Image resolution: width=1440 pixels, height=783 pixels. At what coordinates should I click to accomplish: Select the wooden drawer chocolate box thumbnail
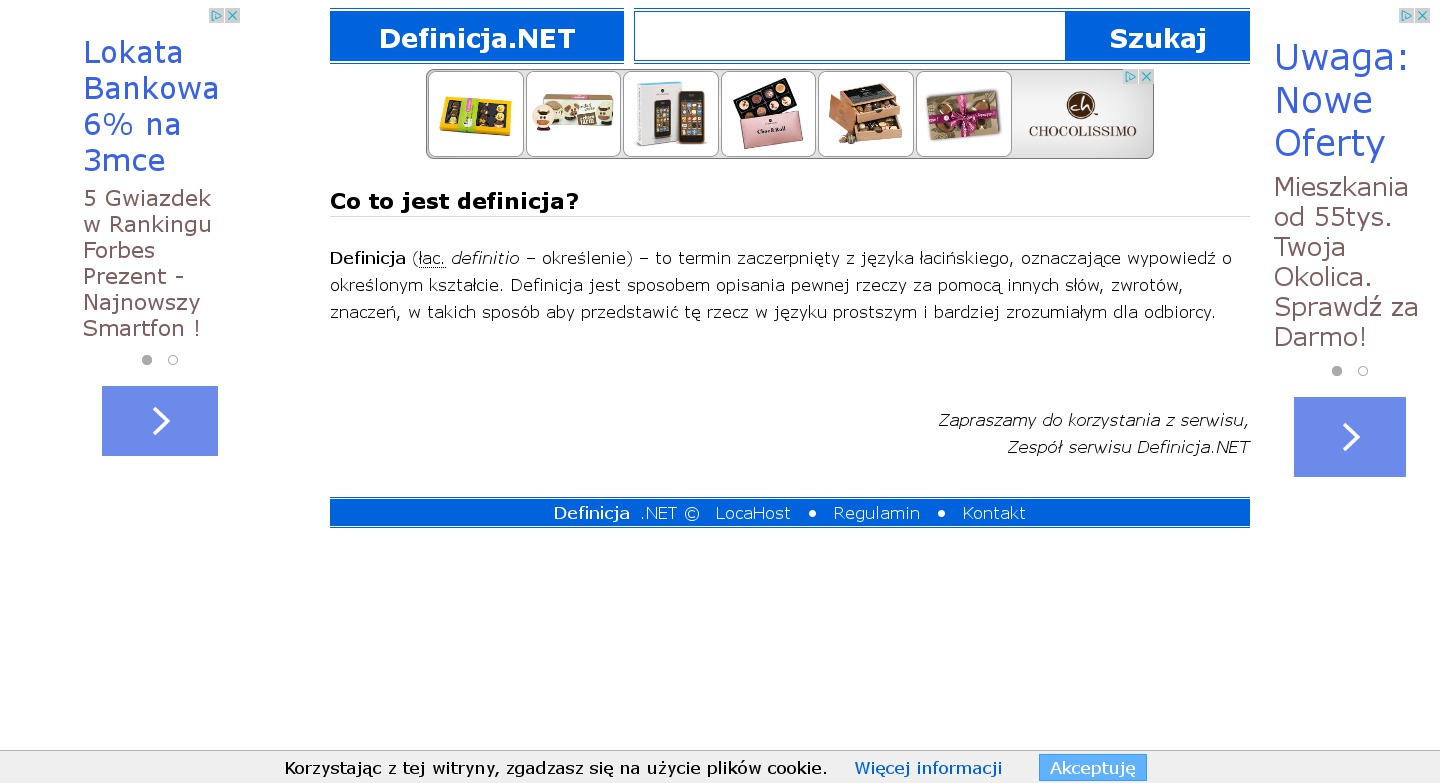pyautogui.click(x=865, y=114)
